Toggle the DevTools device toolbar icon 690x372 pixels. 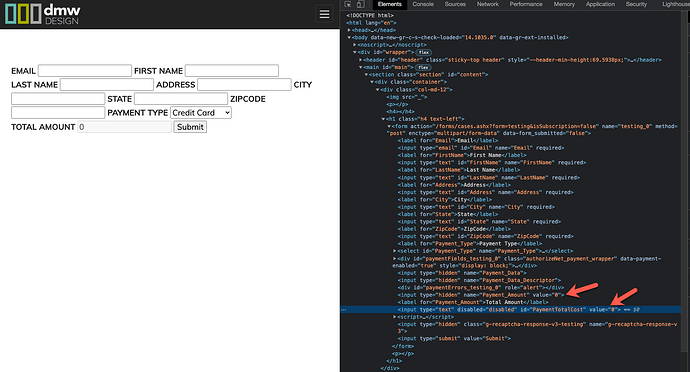[x=360, y=4]
